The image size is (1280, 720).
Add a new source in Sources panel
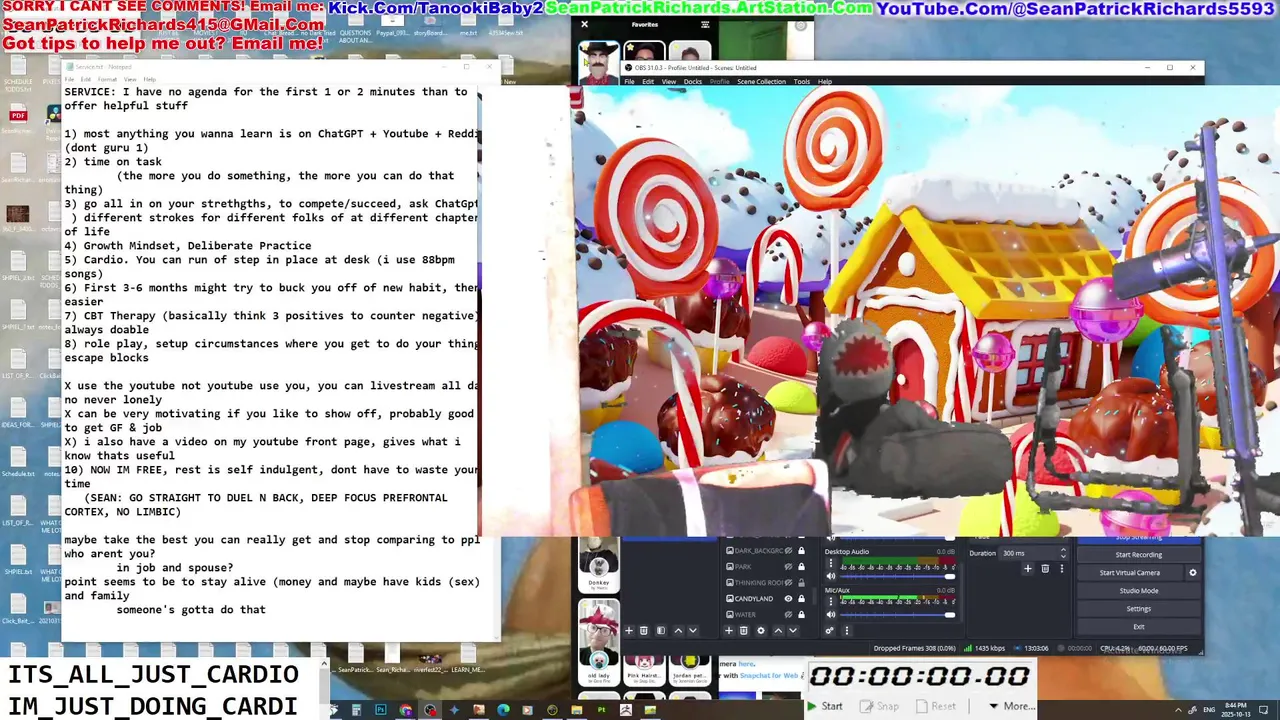[x=729, y=630]
